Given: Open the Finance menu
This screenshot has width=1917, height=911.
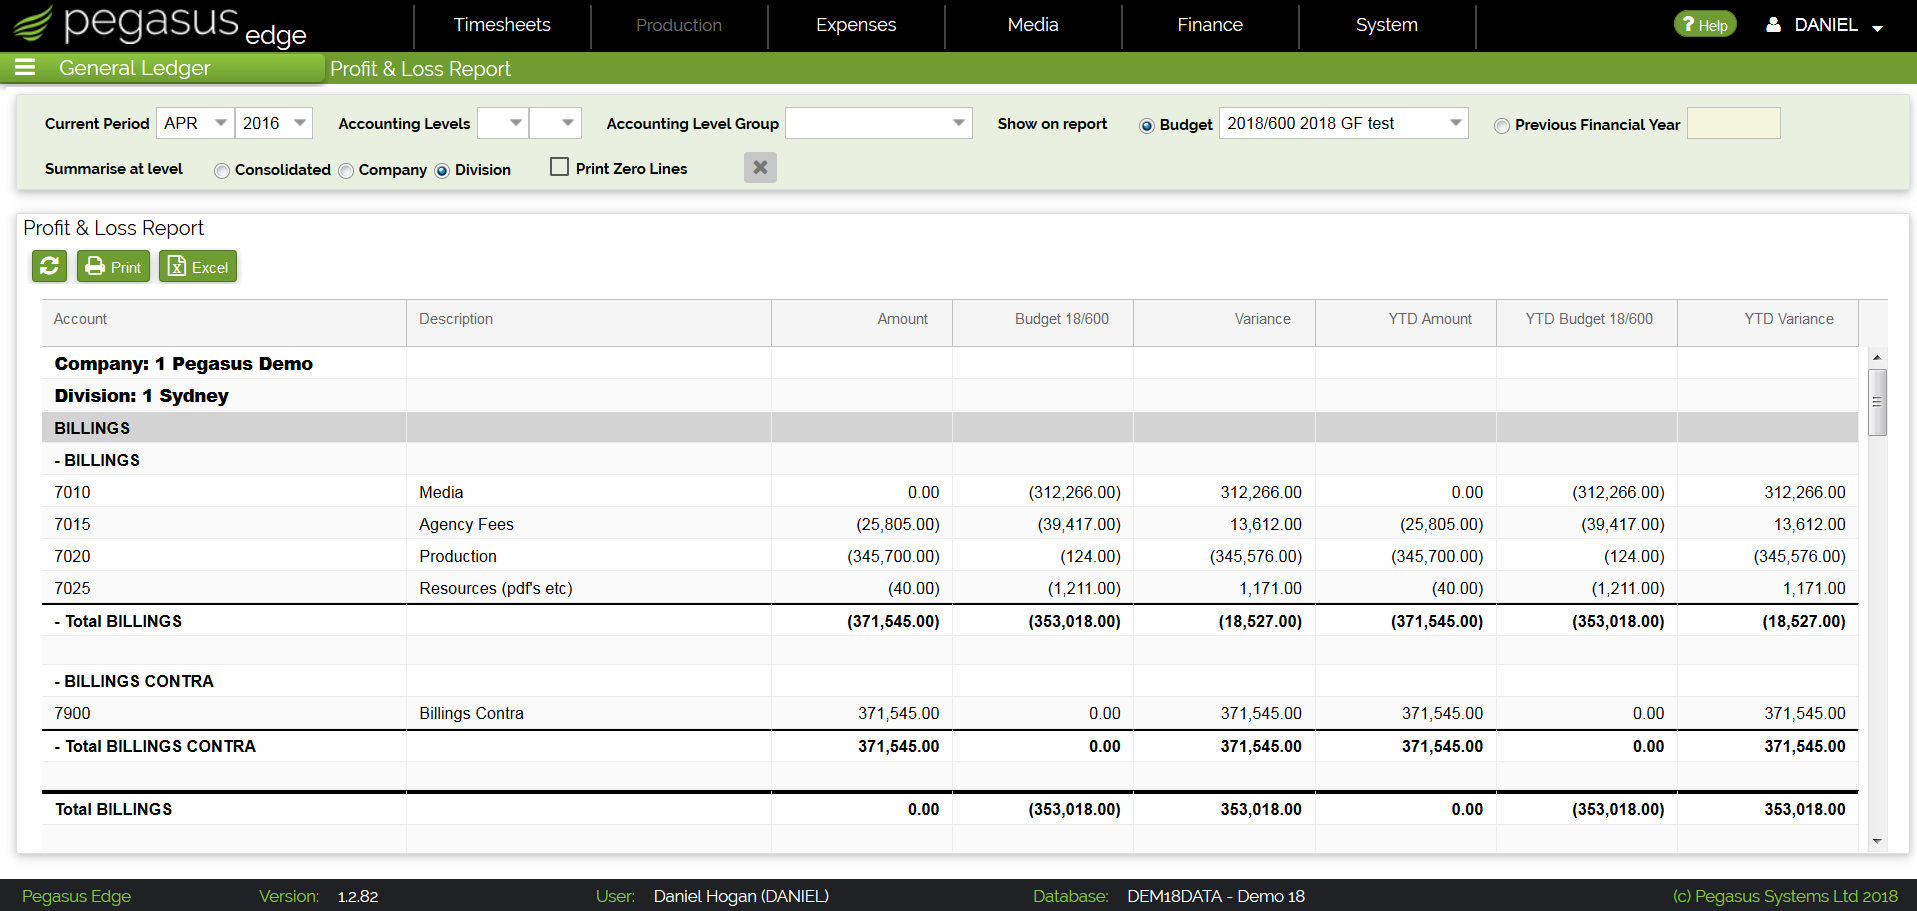Looking at the screenshot, I should point(1210,25).
